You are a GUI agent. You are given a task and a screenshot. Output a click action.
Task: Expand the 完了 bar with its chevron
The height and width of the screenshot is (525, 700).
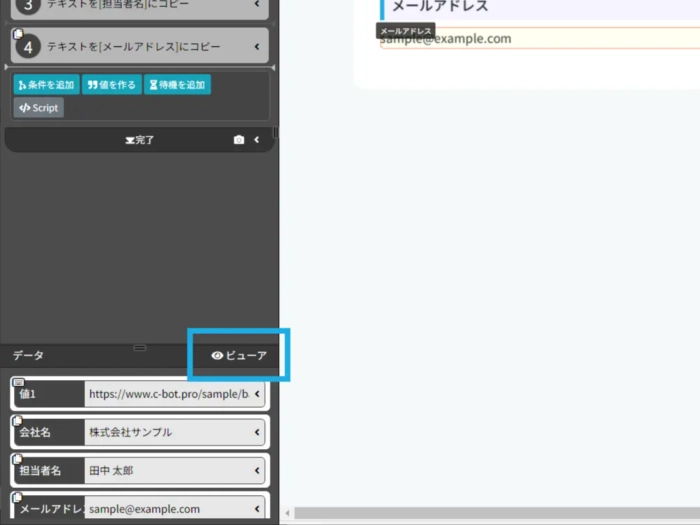(256, 140)
